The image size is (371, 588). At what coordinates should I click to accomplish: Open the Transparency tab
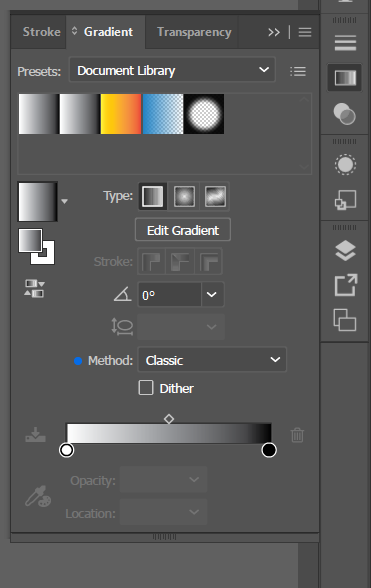(x=194, y=32)
